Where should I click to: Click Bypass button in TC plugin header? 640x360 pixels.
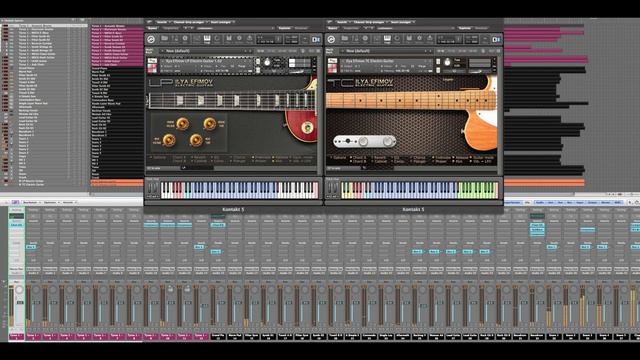click(x=333, y=28)
